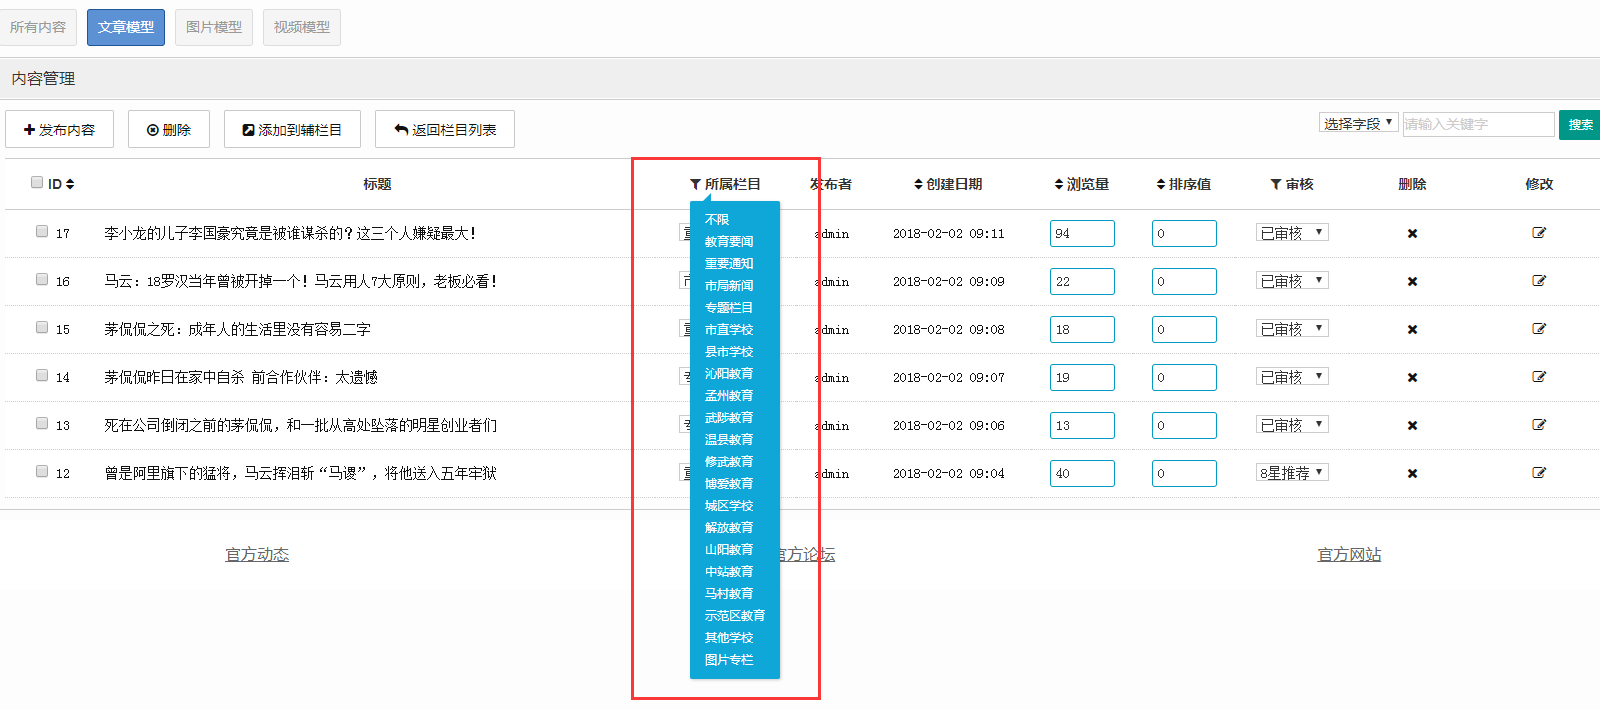
Task: Click the 排序值 field for article 16
Action: [x=1184, y=281]
